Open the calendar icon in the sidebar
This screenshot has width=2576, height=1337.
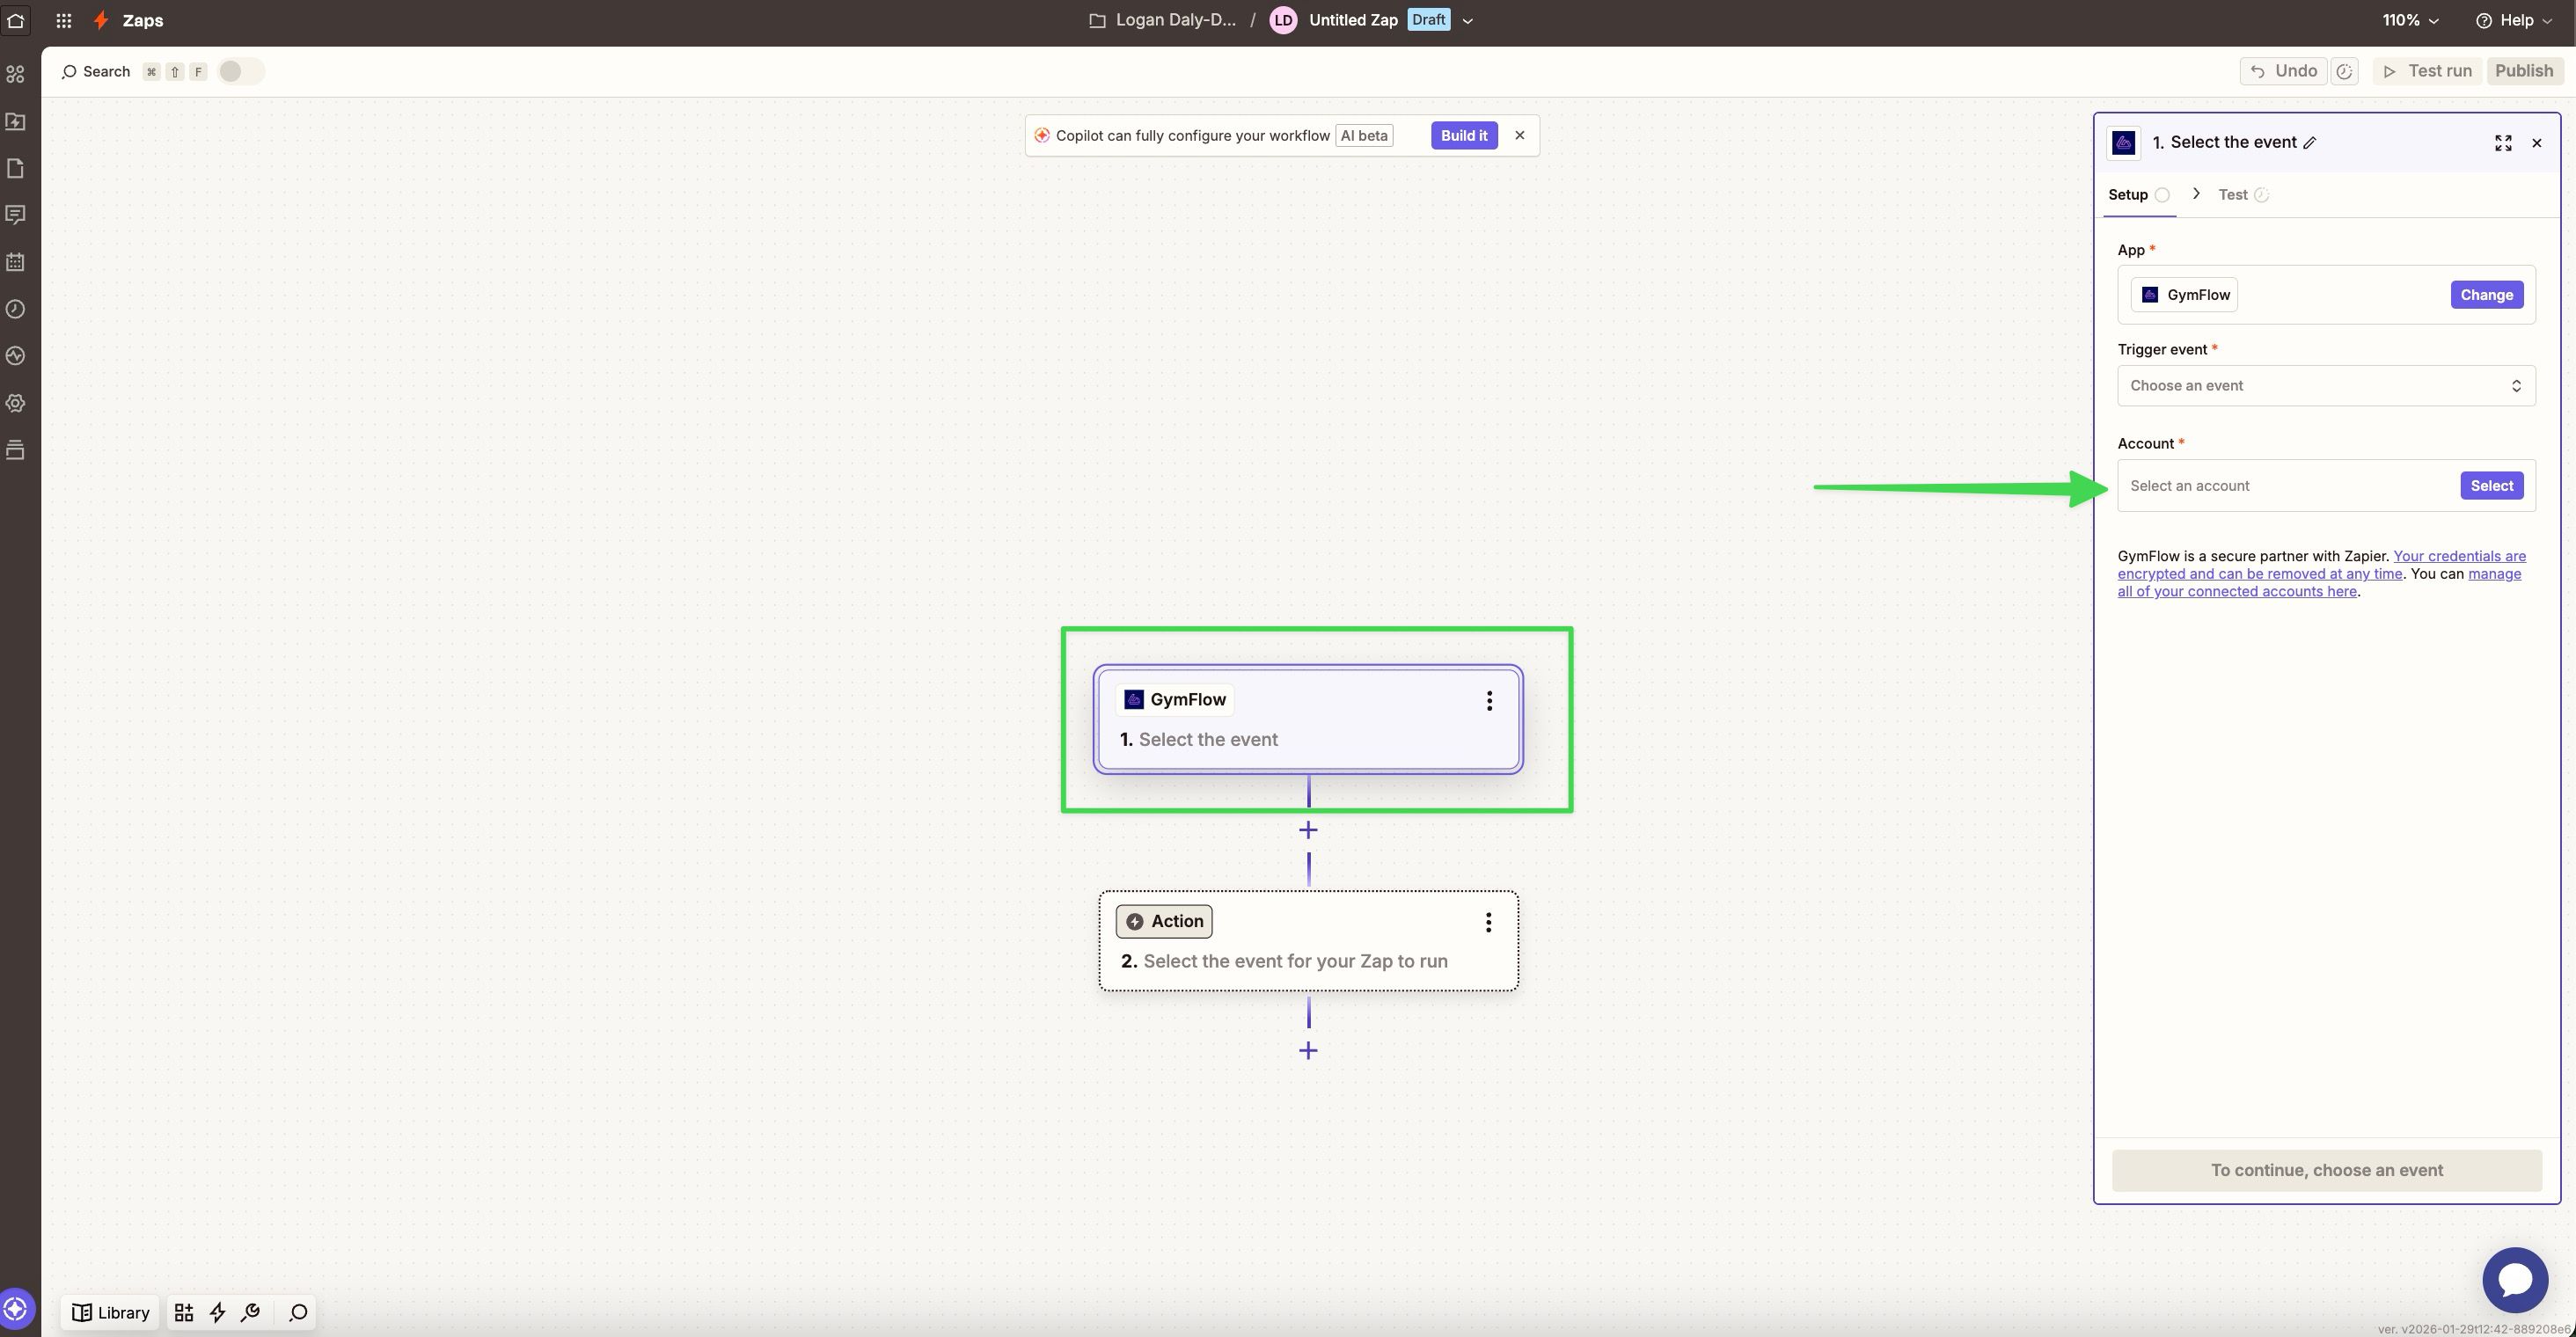[x=15, y=262]
